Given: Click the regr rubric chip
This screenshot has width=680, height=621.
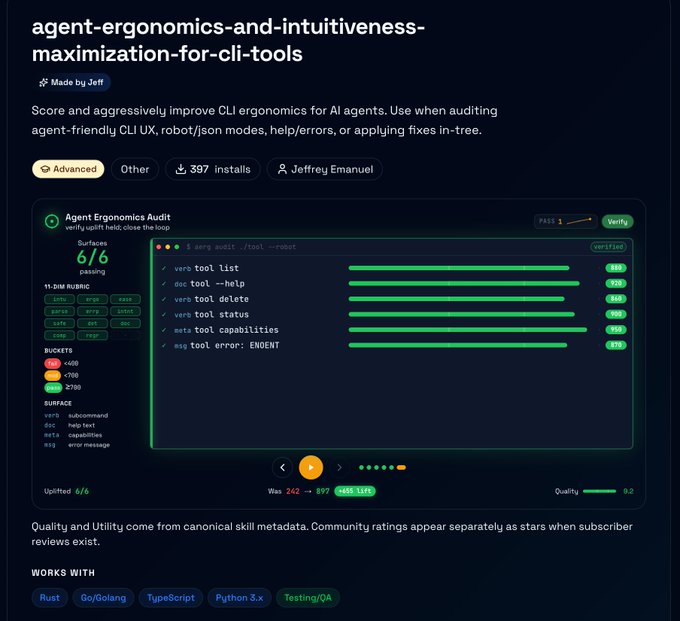Looking at the screenshot, I should coord(92,336).
